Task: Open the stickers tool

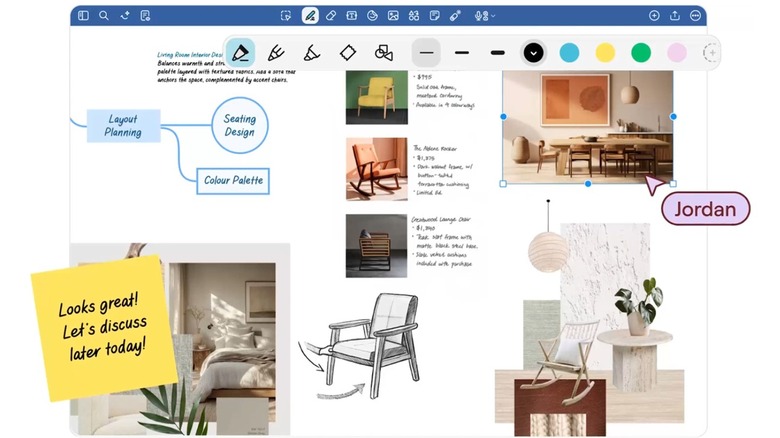Action: 372,16
